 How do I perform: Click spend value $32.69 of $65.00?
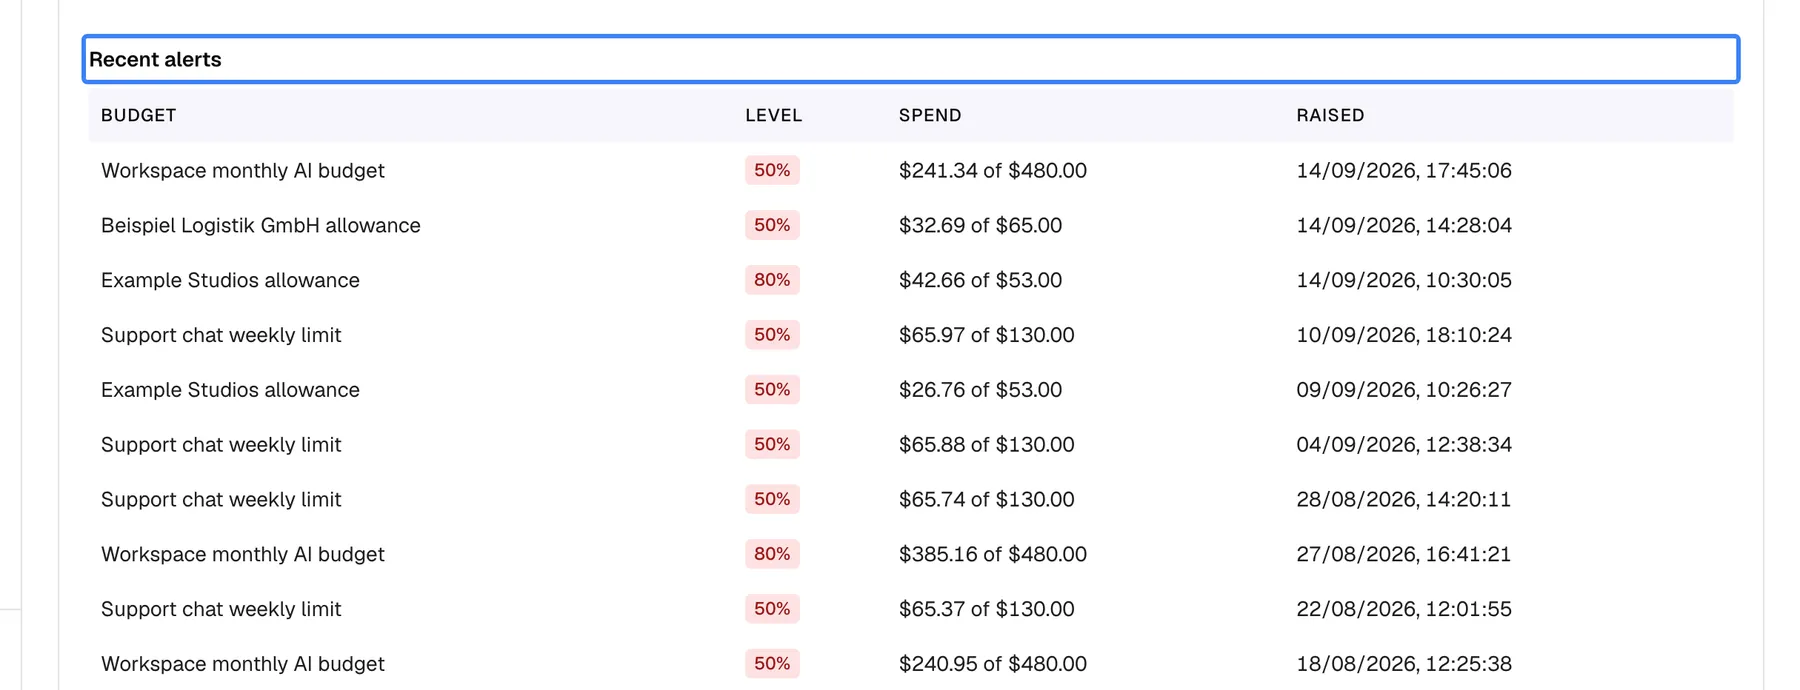[980, 225]
